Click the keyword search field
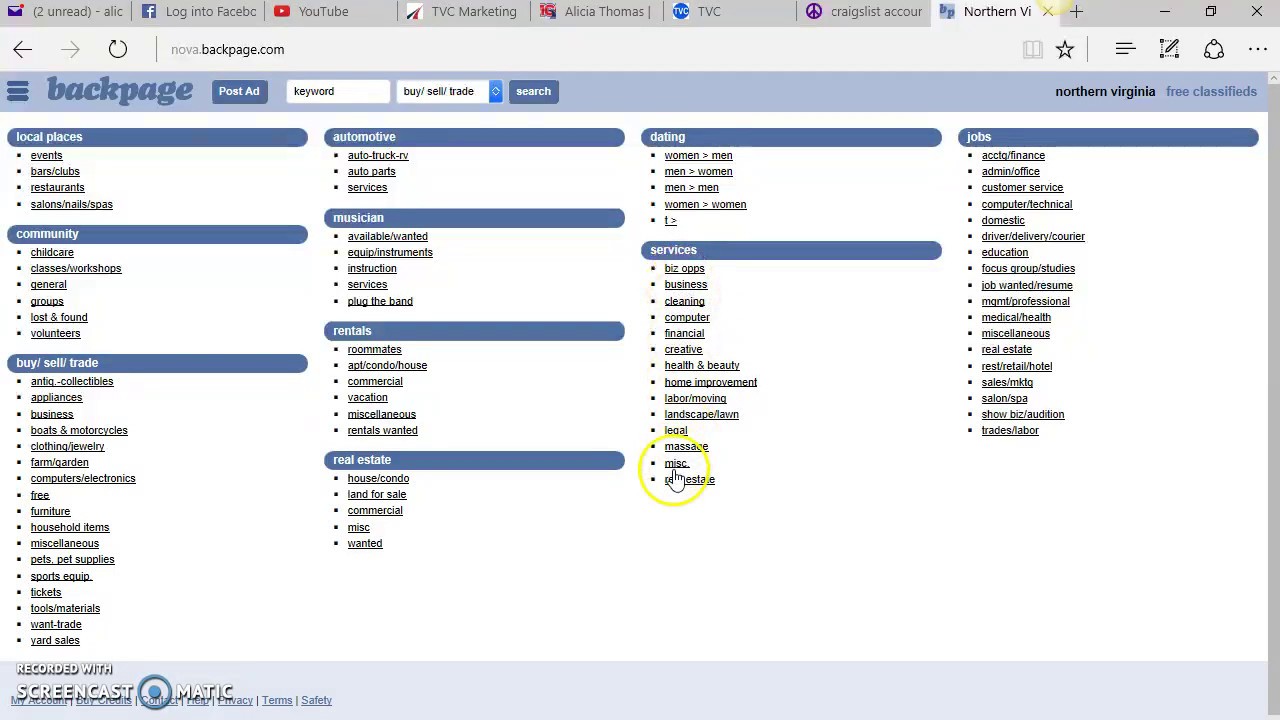The height and width of the screenshot is (720, 1280). pyautogui.click(x=338, y=91)
